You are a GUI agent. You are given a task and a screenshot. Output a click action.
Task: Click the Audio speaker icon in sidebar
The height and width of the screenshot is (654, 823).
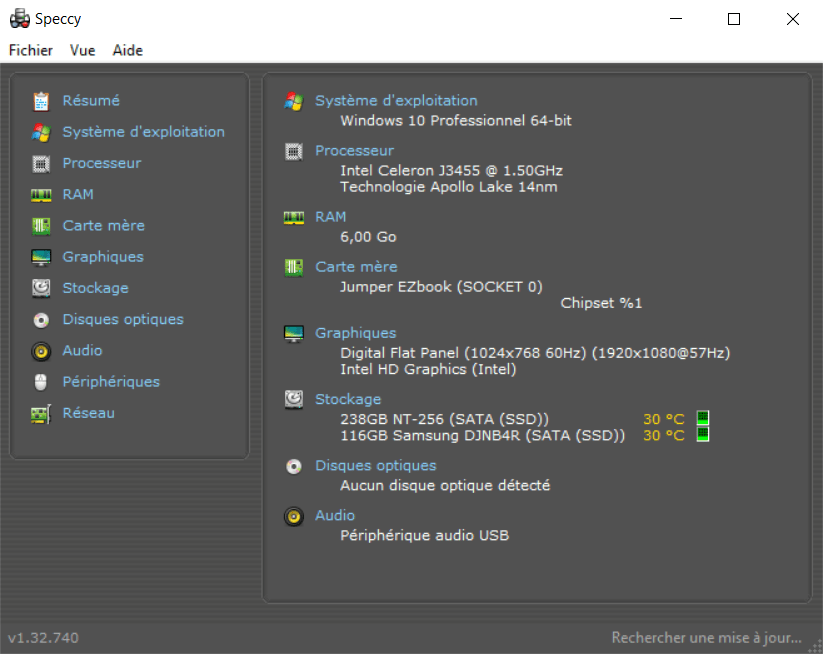[x=41, y=351]
